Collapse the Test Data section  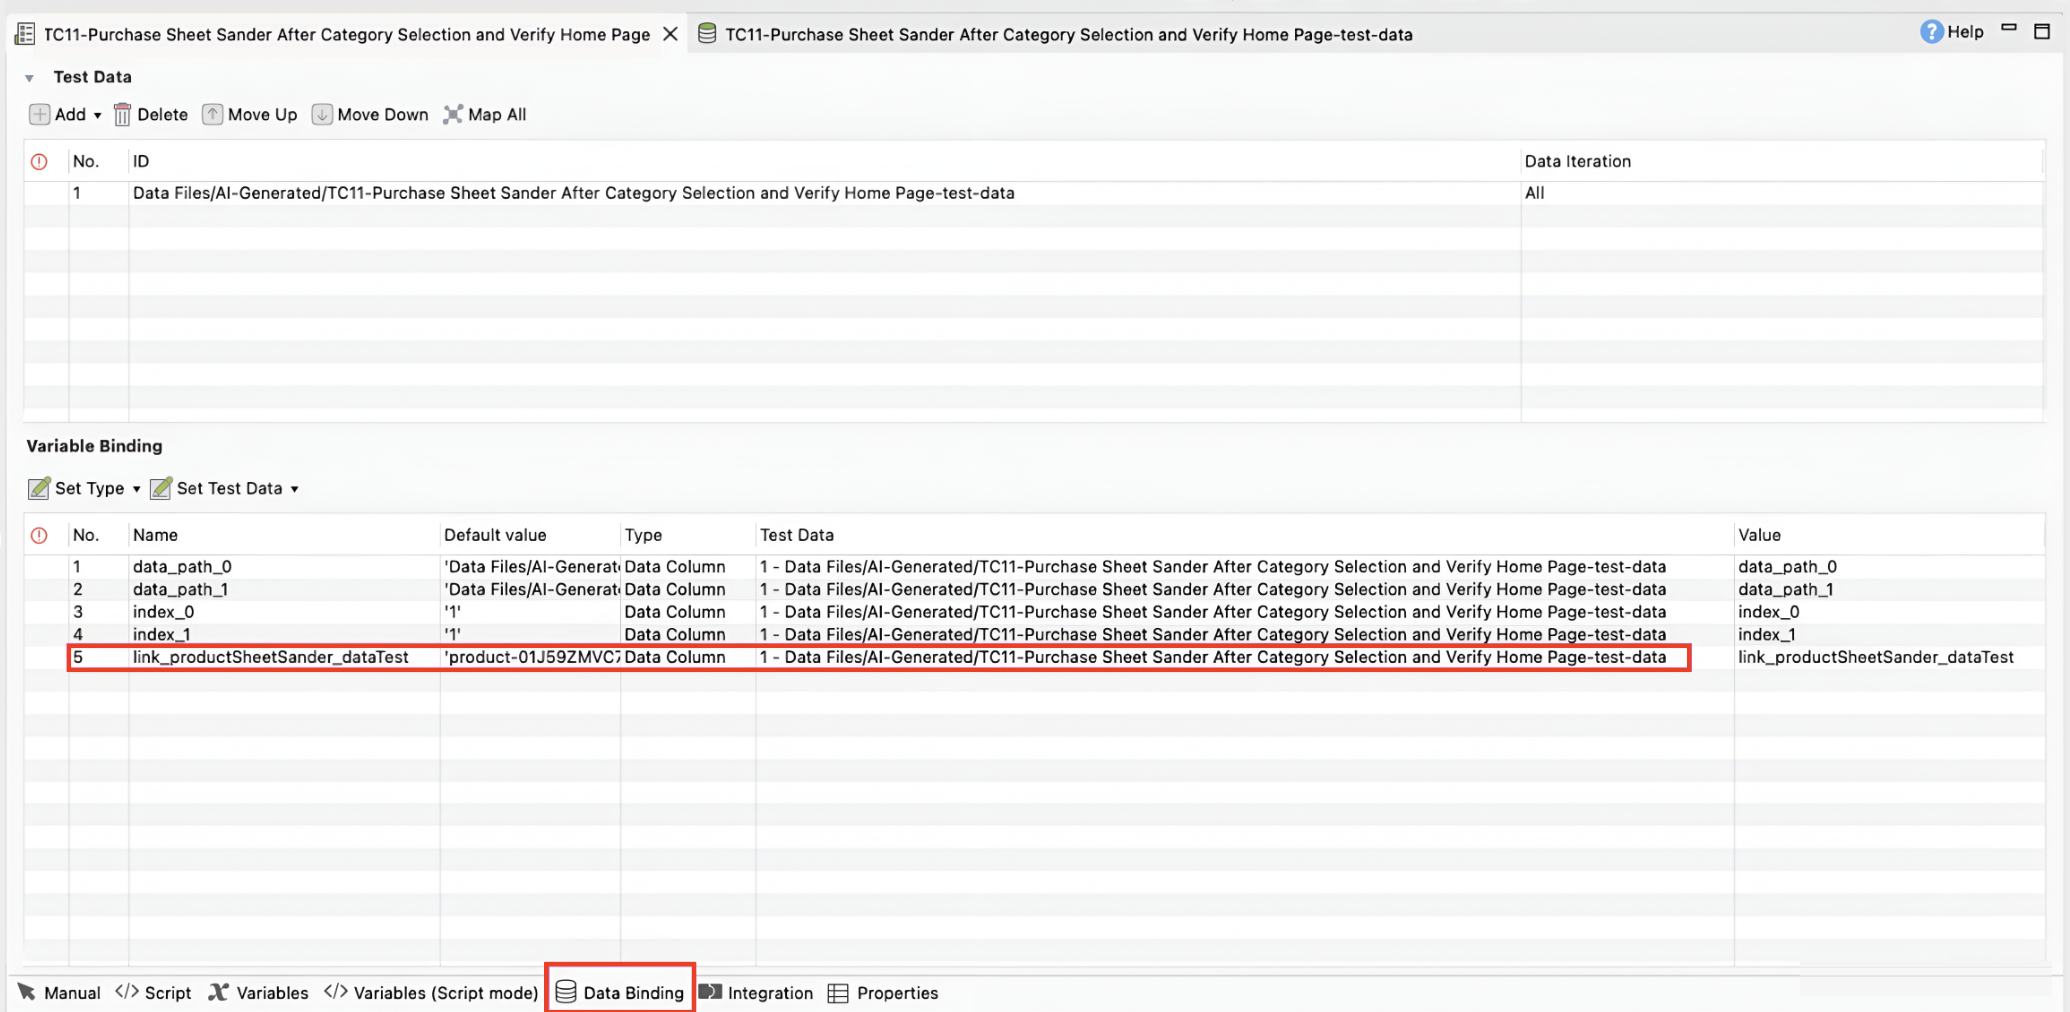tap(30, 78)
